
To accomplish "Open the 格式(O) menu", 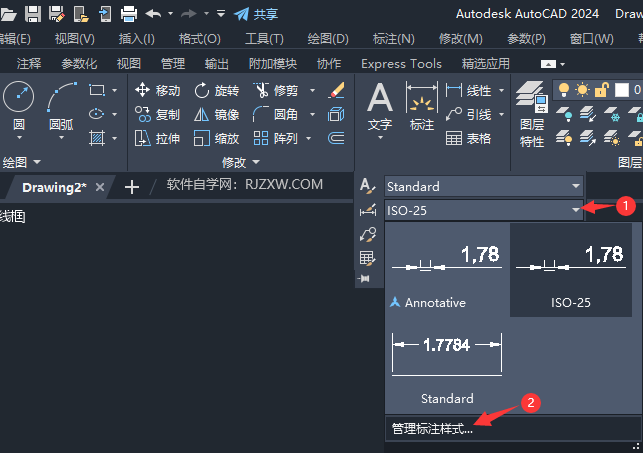I will coord(200,39).
